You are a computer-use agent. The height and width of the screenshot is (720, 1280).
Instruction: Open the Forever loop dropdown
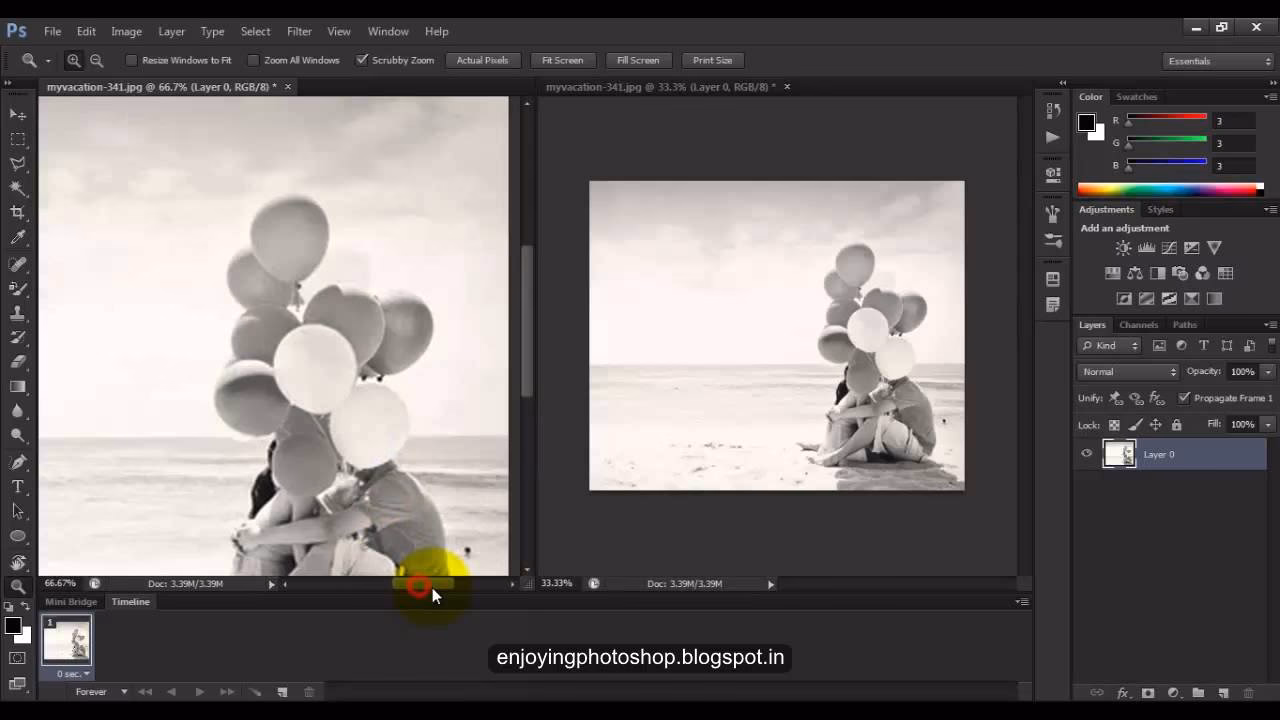click(x=100, y=691)
